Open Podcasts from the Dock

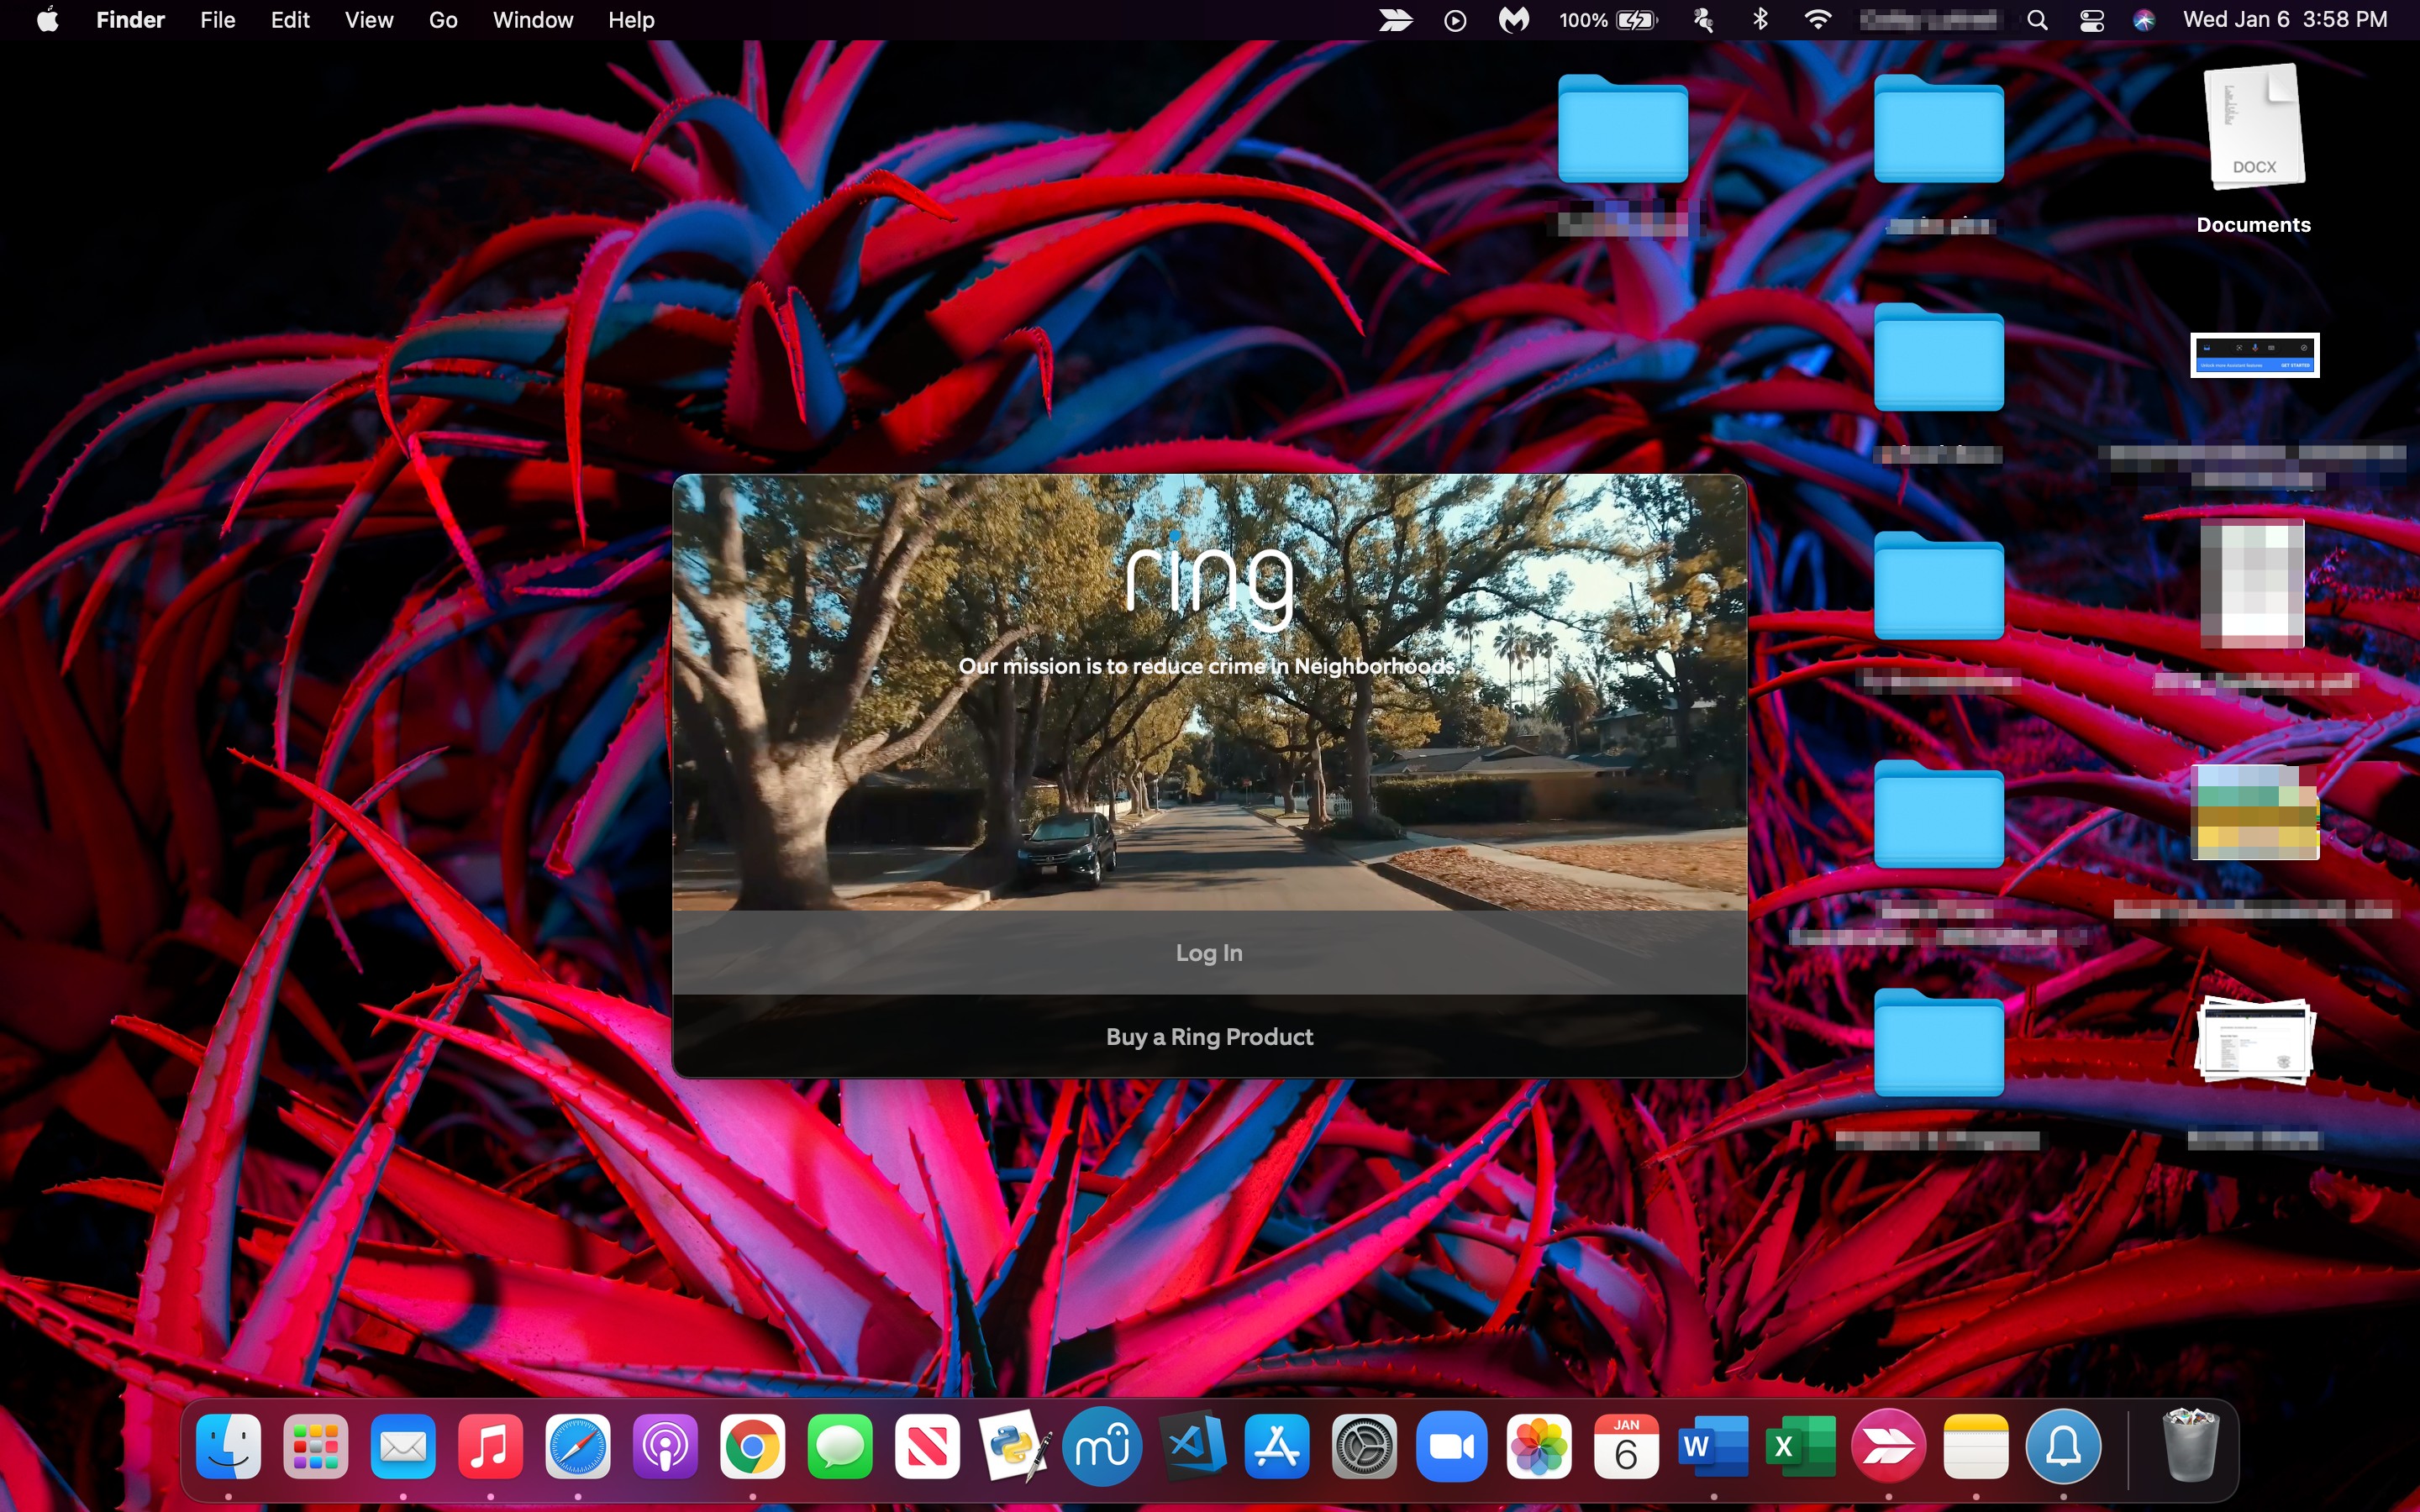(665, 1446)
